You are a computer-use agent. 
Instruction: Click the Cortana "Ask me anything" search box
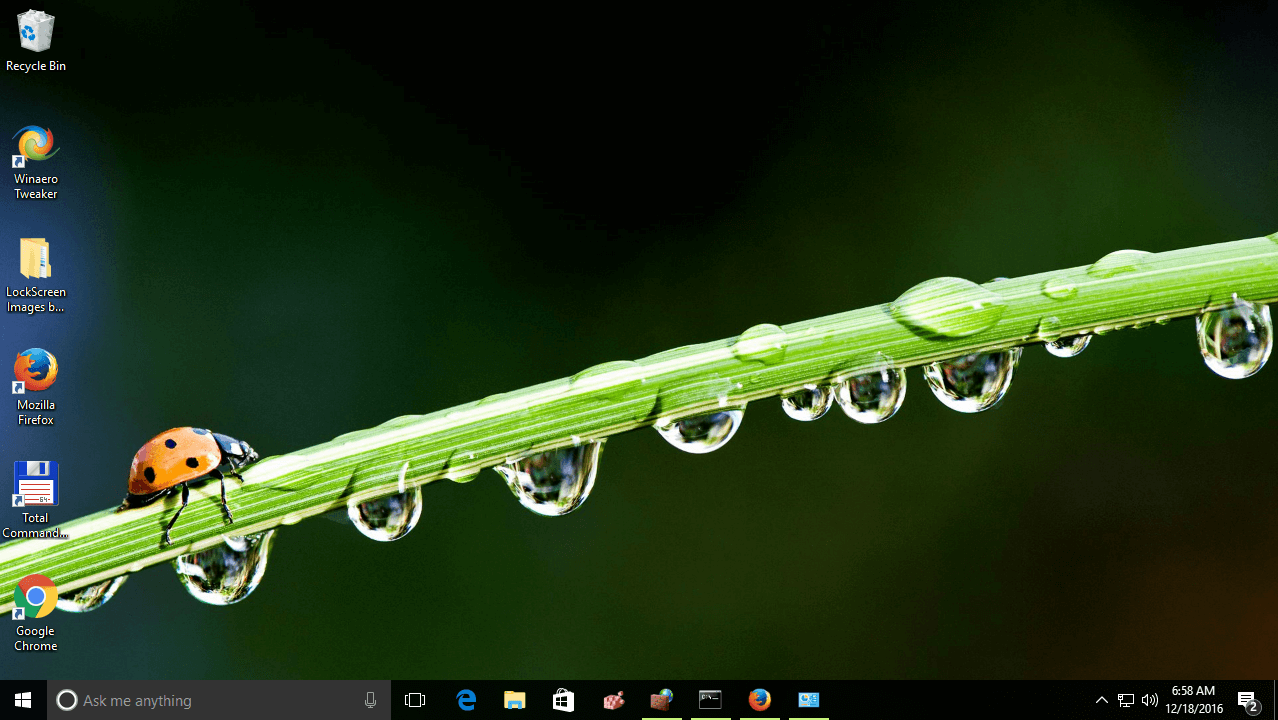tap(219, 700)
